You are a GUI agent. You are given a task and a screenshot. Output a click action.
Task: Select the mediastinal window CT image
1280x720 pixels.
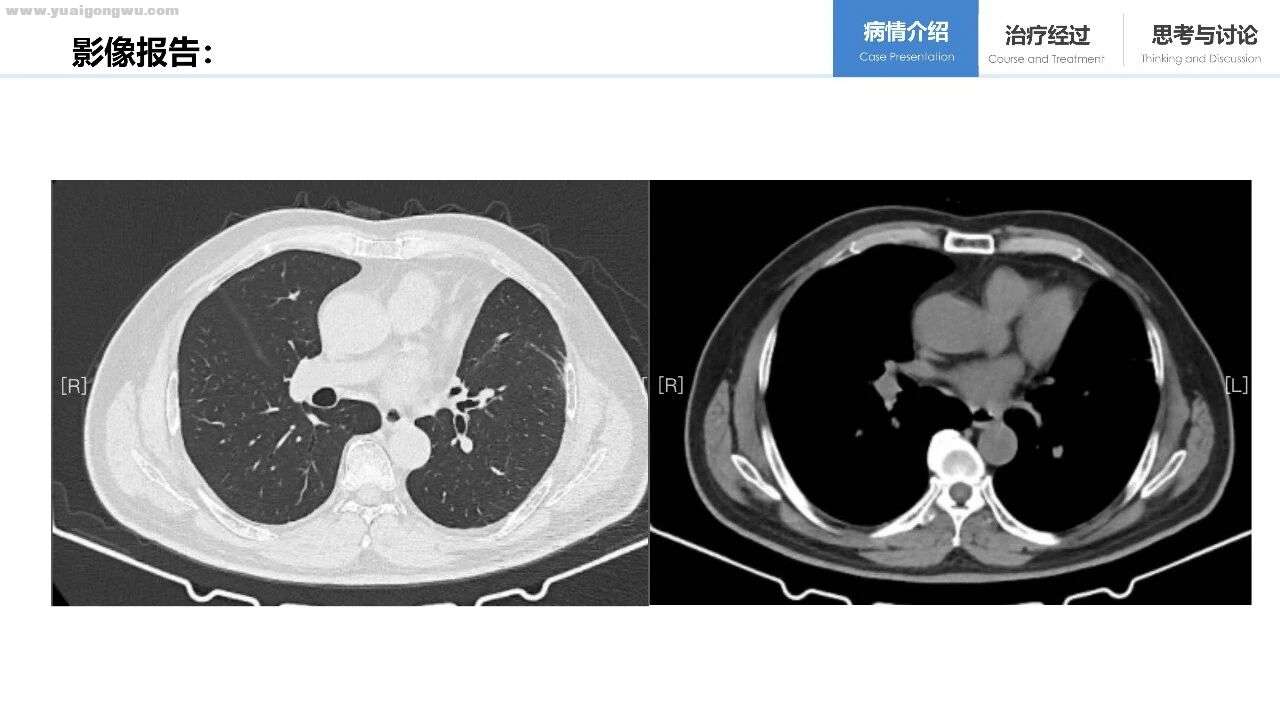pyautogui.click(x=950, y=393)
